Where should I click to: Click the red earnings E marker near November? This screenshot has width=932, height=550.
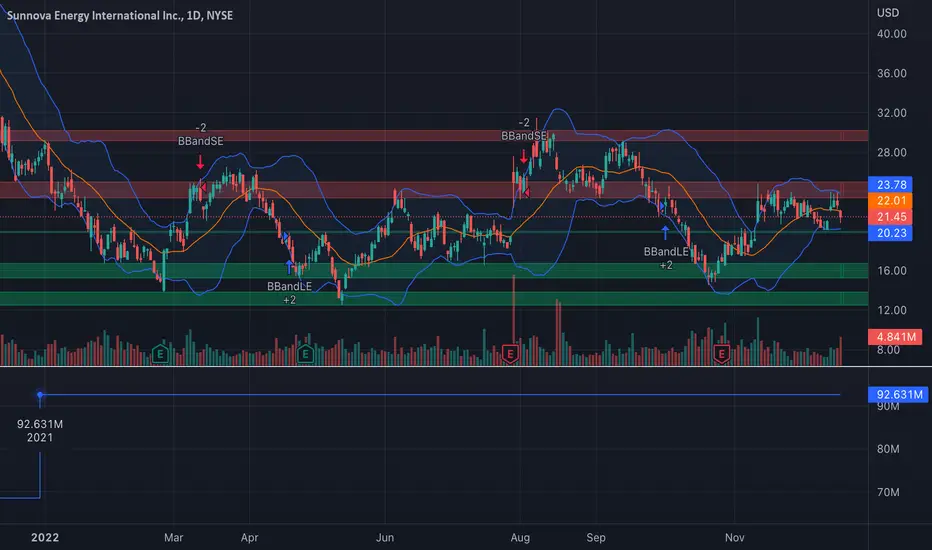pos(722,354)
